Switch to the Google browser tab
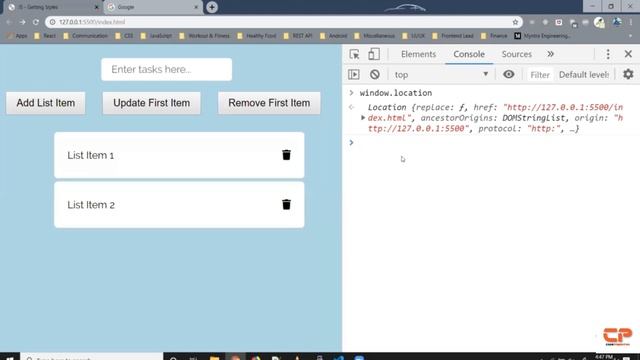The height and width of the screenshot is (360, 640). click(x=152, y=7)
